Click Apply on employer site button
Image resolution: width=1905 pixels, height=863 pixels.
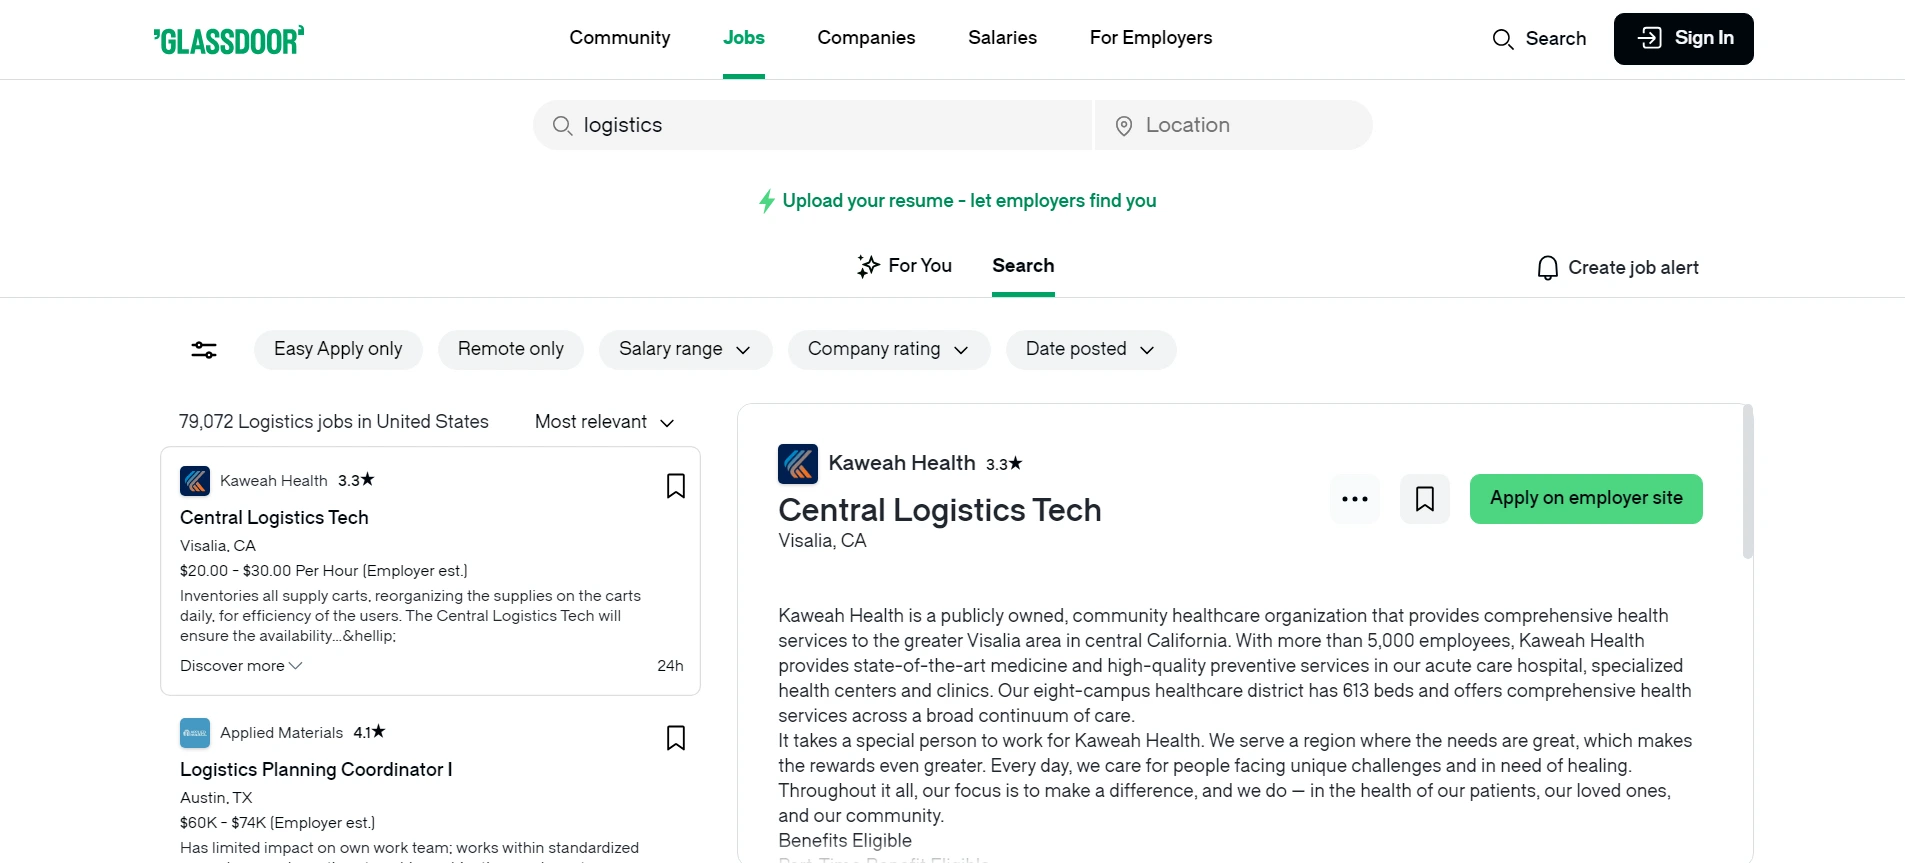tap(1586, 499)
